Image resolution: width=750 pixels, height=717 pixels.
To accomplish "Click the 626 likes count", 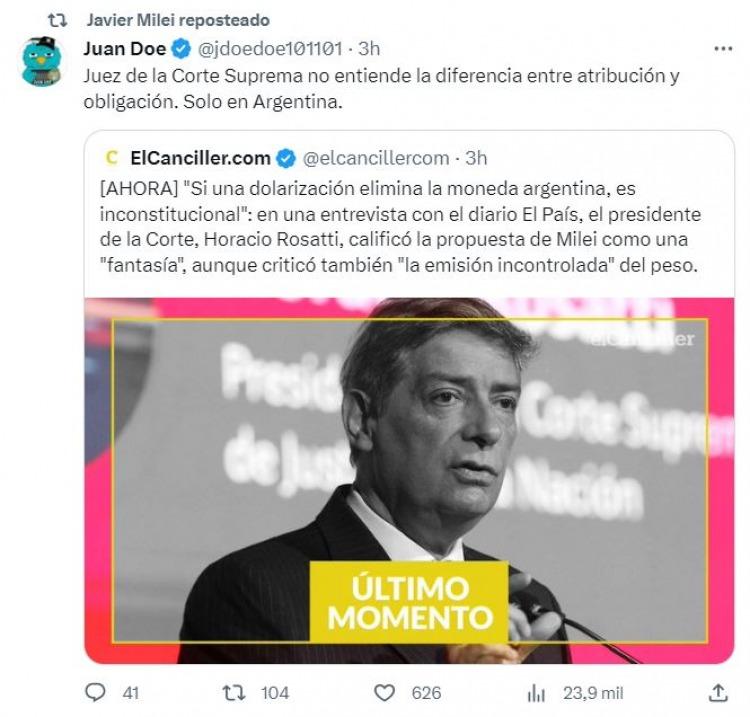I will [x=426, y=693].
